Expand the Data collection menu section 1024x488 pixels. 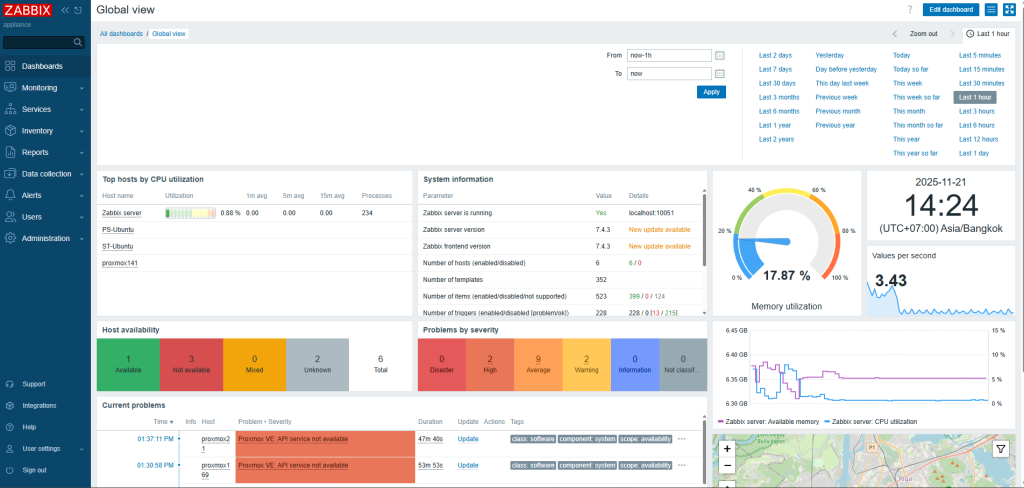pos(44,174)
